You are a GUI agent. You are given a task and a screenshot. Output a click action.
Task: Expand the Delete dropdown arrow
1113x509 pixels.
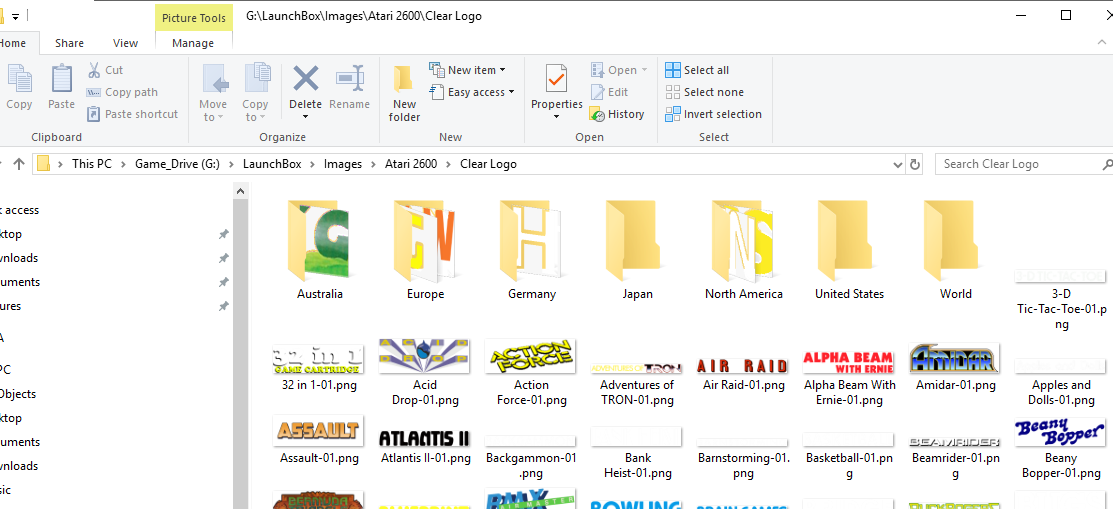(x=305, y=117)
